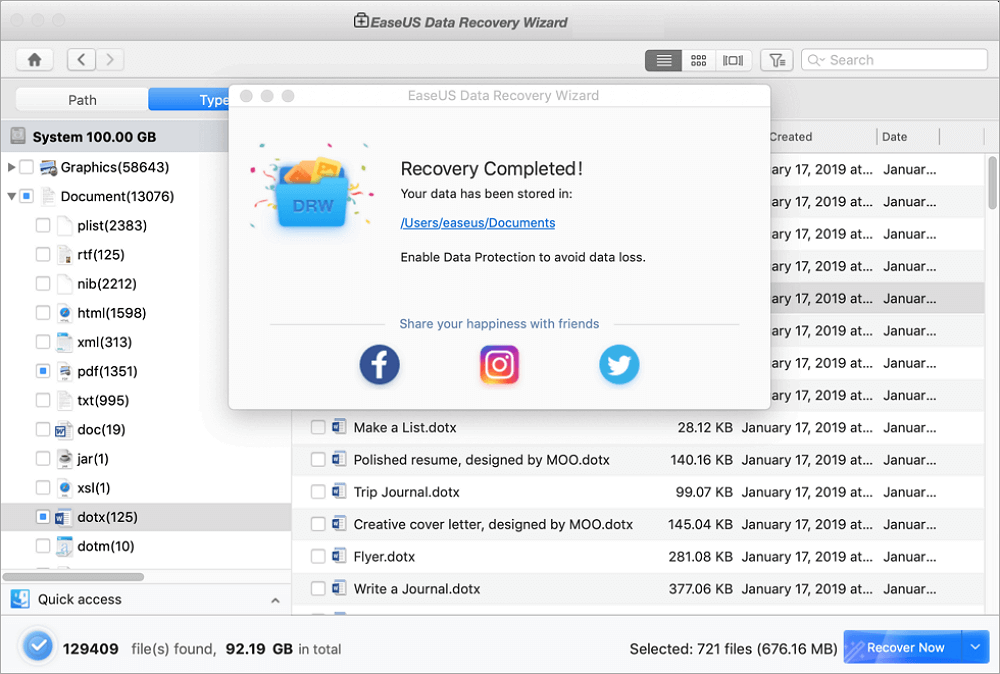Toggle the pdf(1351) checkbox
Screen dimensions: 1000x674
(x=43, y=371)
